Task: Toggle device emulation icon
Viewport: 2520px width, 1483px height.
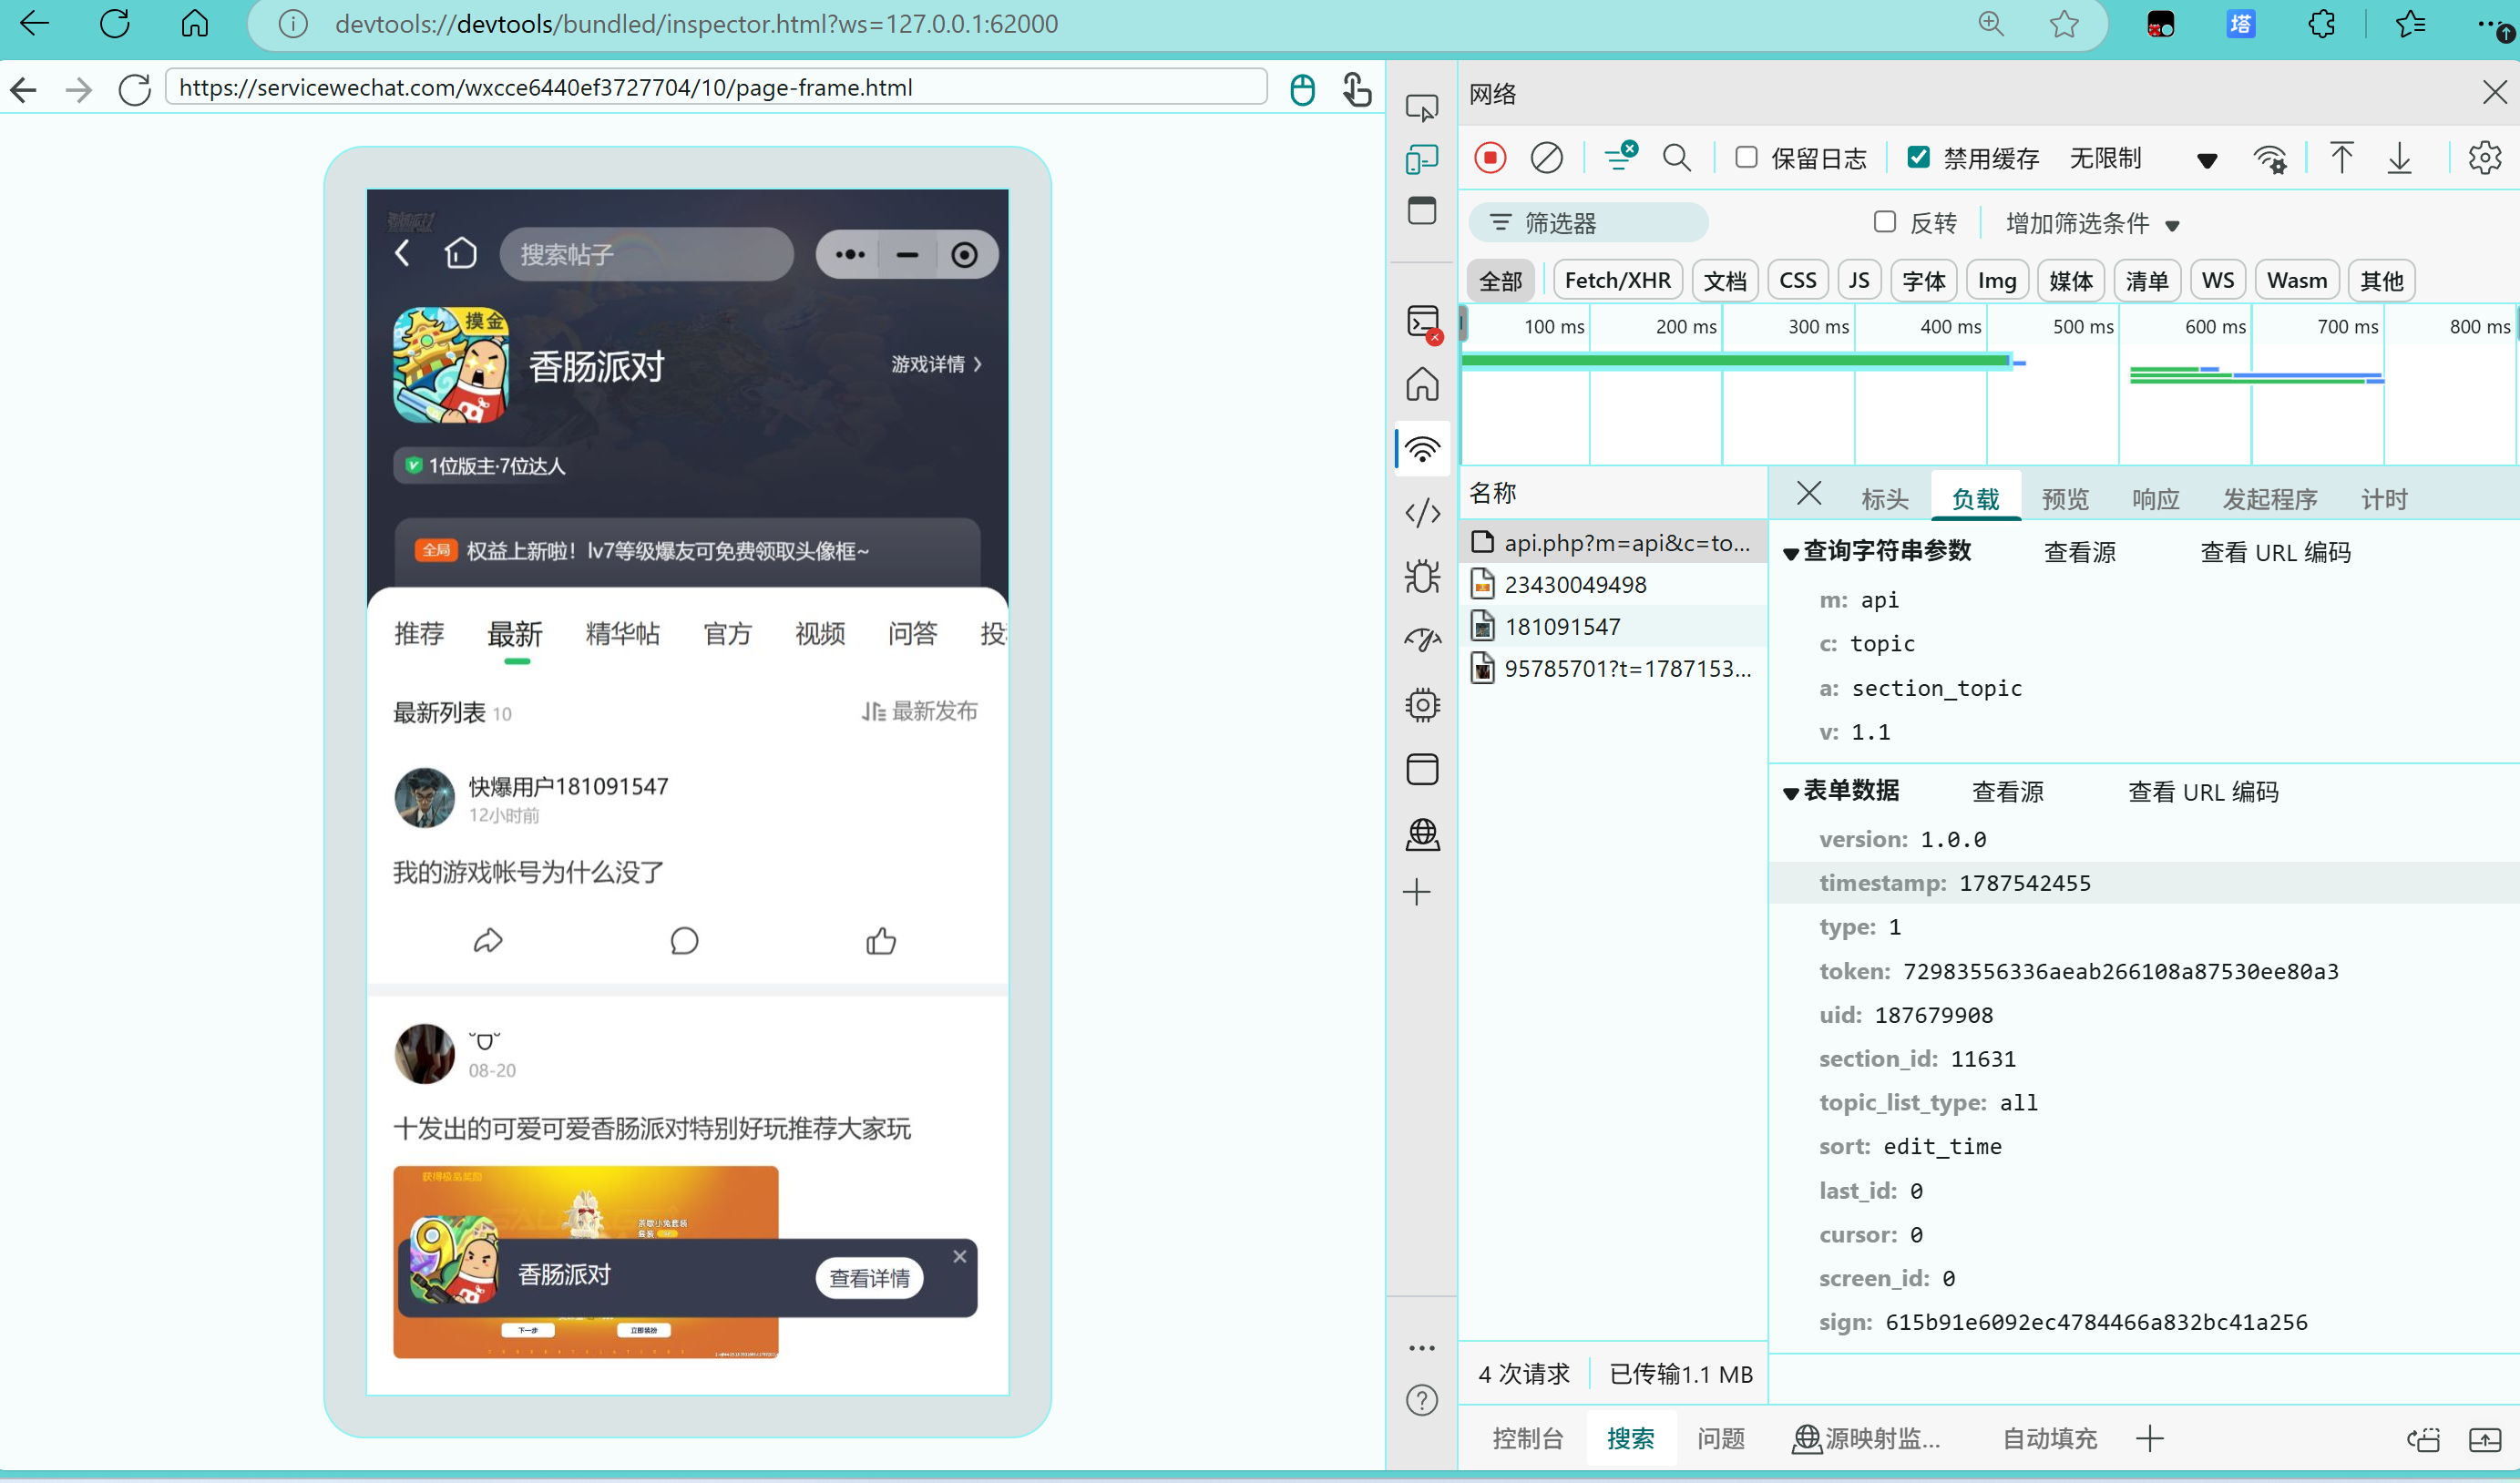Action: pyautogui.click(x=1422, y=159)
